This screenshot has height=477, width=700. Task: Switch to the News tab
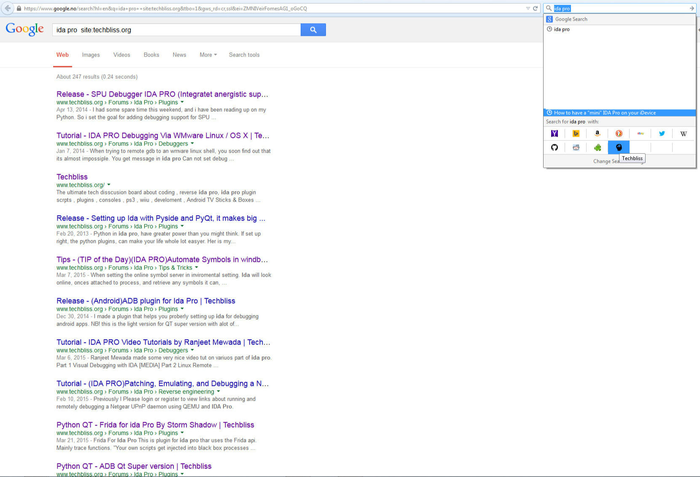[179, 55]
